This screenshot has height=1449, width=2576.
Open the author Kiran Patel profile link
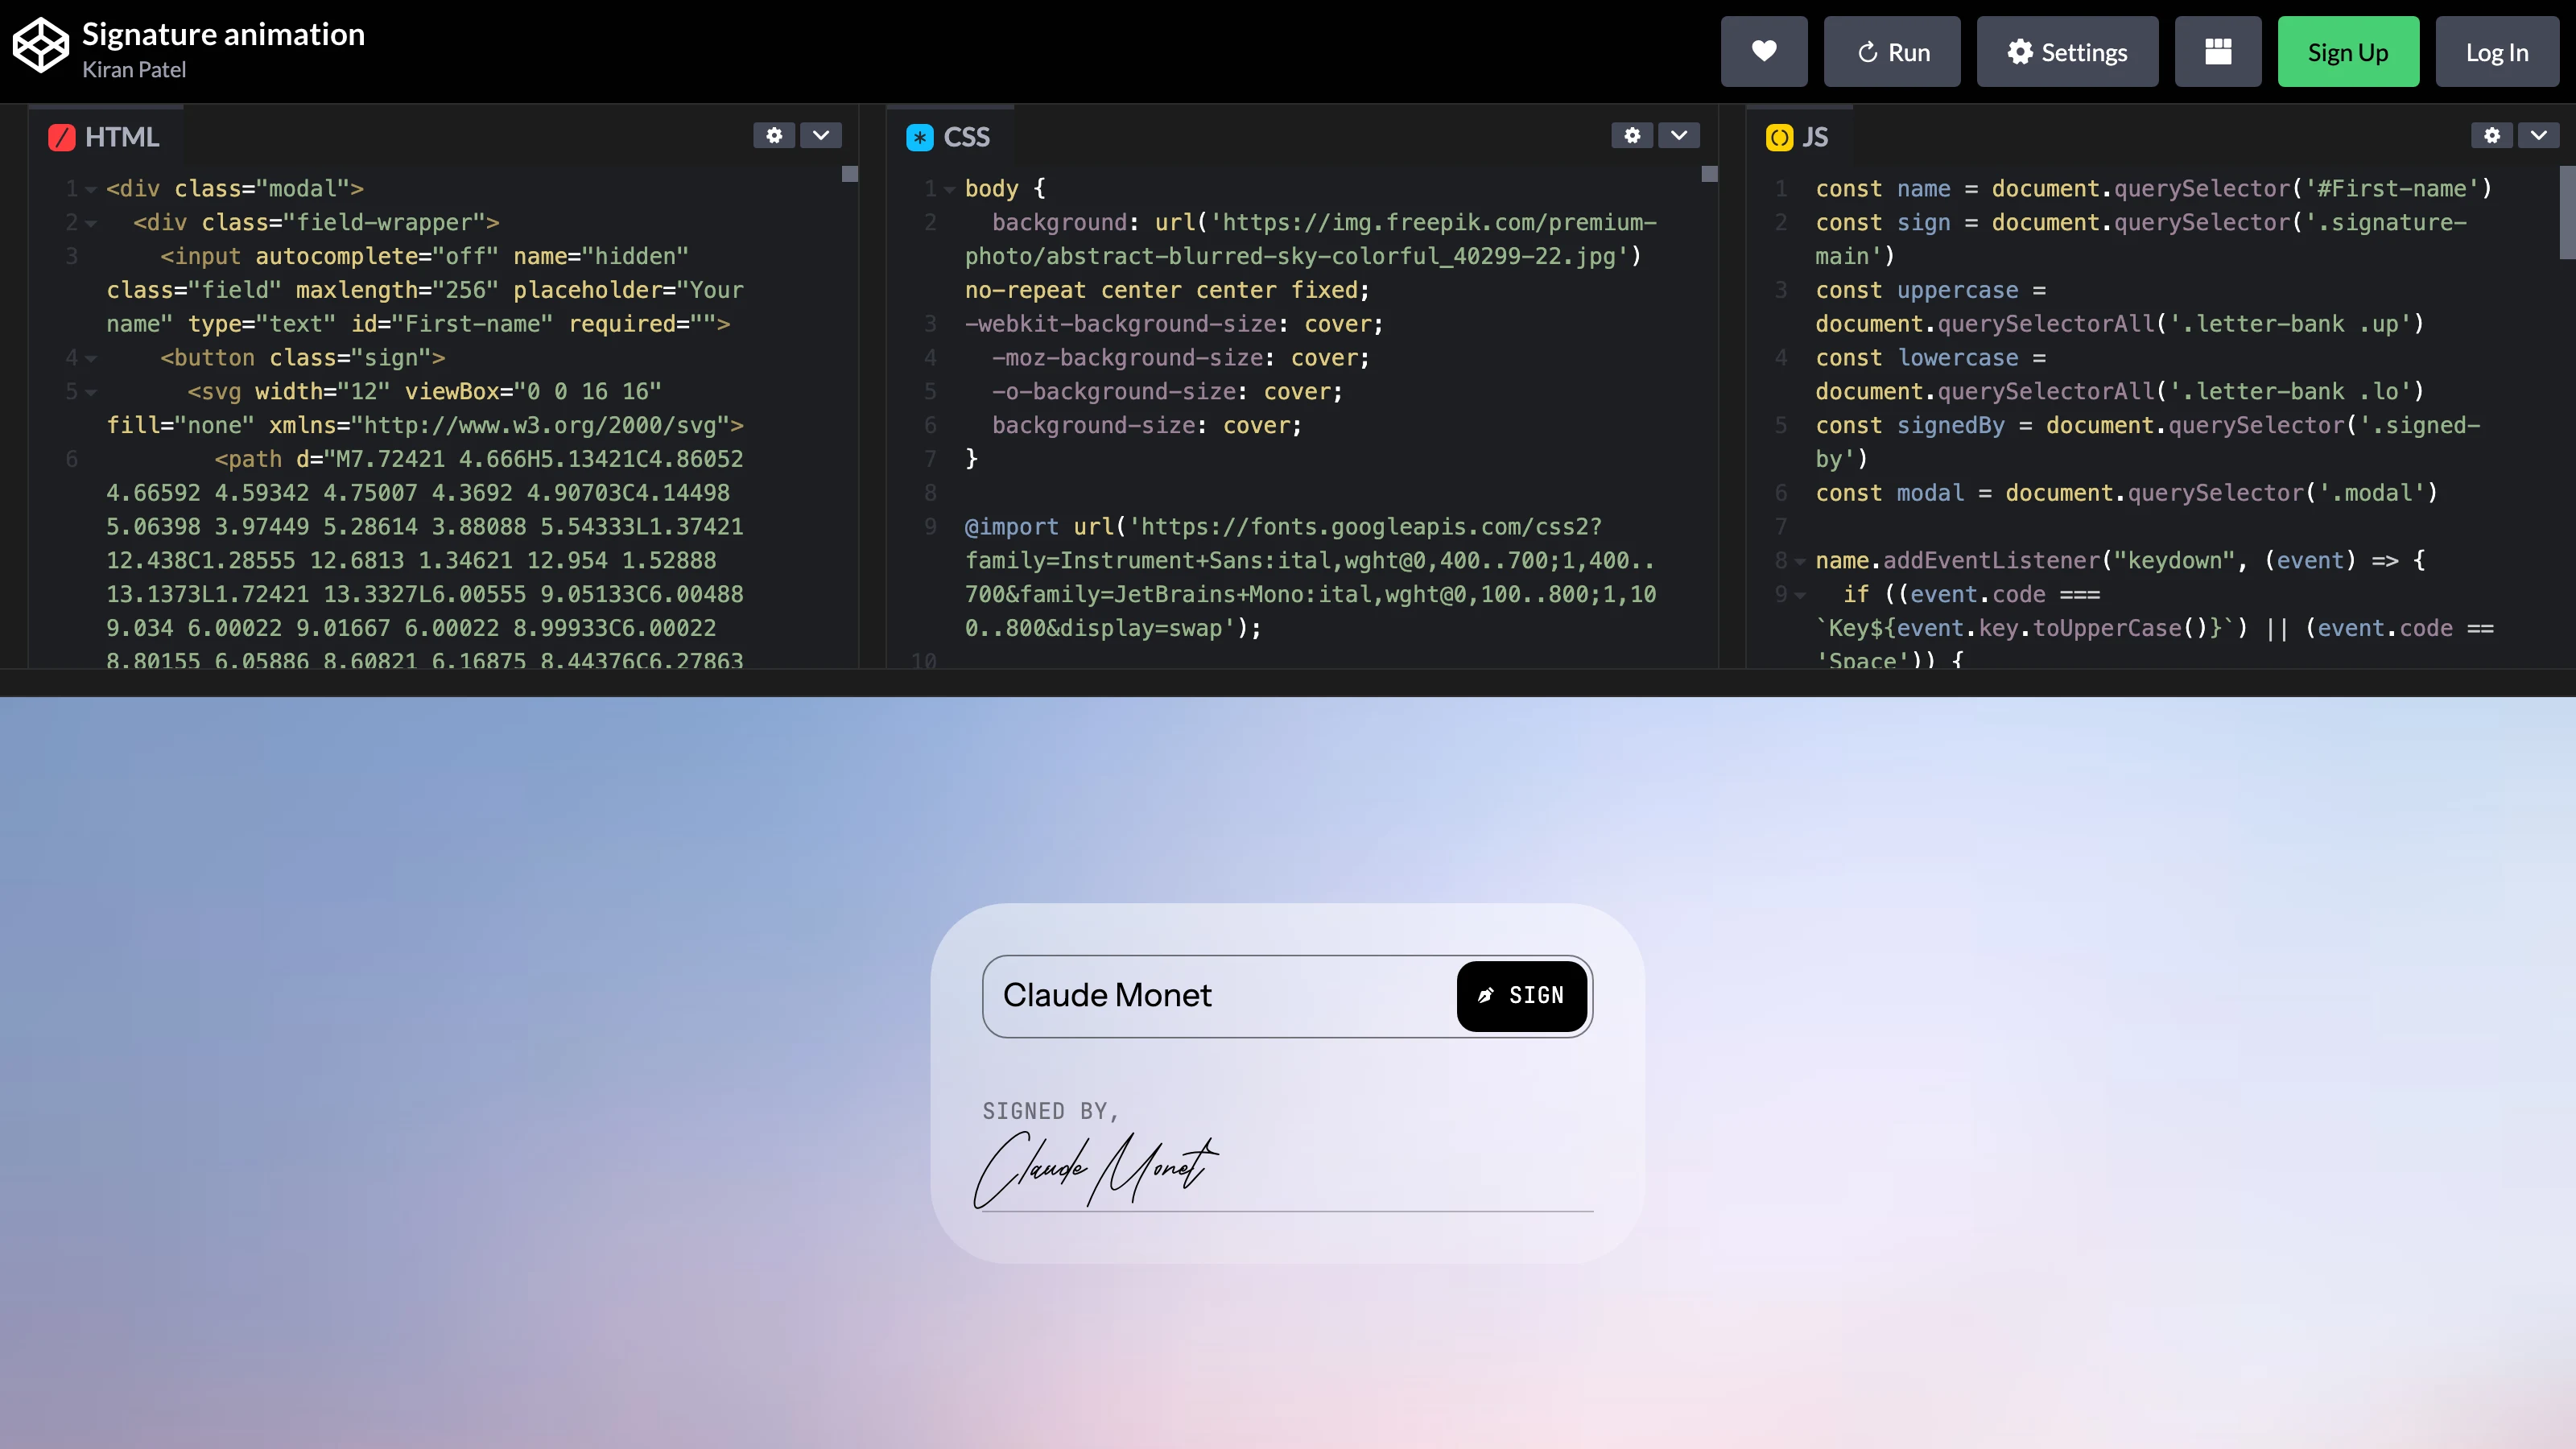134,70
